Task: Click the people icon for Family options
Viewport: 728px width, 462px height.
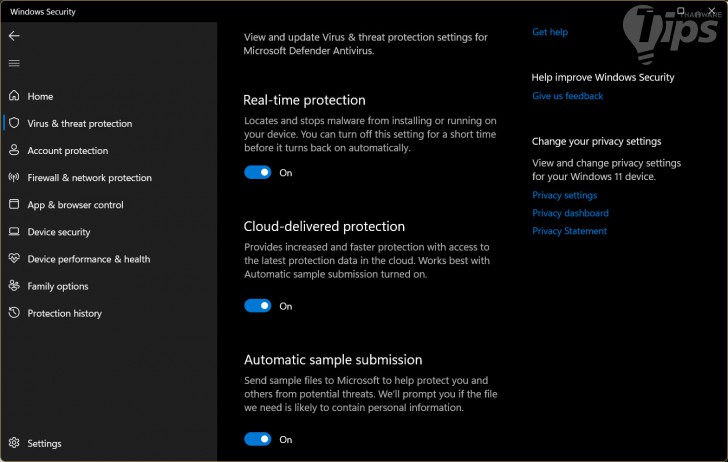Action: (14, 286)
